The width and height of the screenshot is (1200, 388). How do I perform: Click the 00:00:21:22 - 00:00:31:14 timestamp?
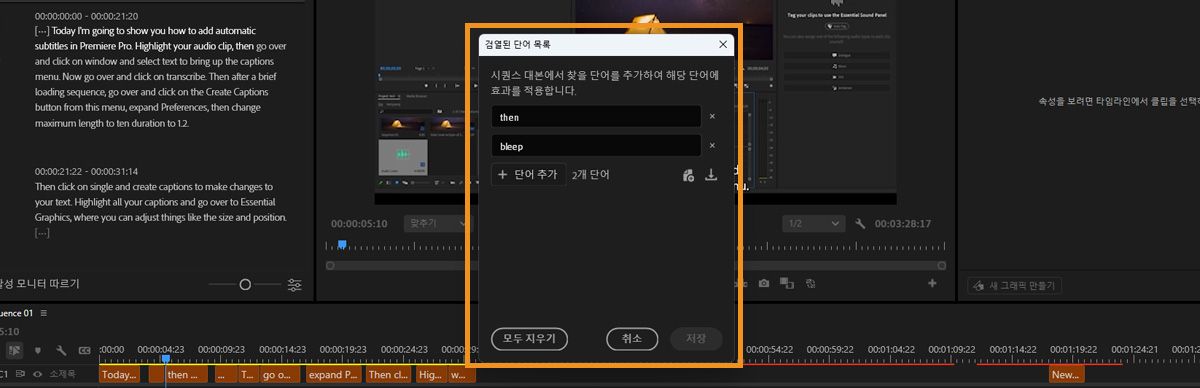[x=86, y=172]
